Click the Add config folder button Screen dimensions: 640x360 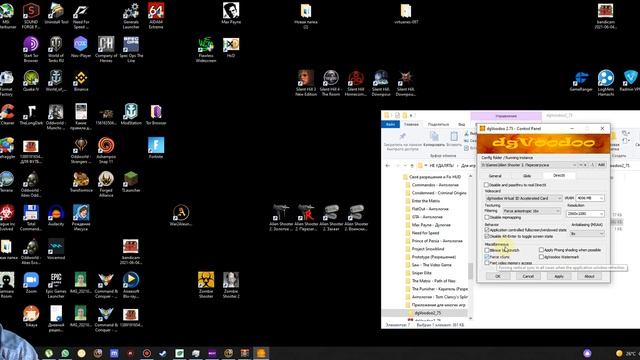coord(601,165)
